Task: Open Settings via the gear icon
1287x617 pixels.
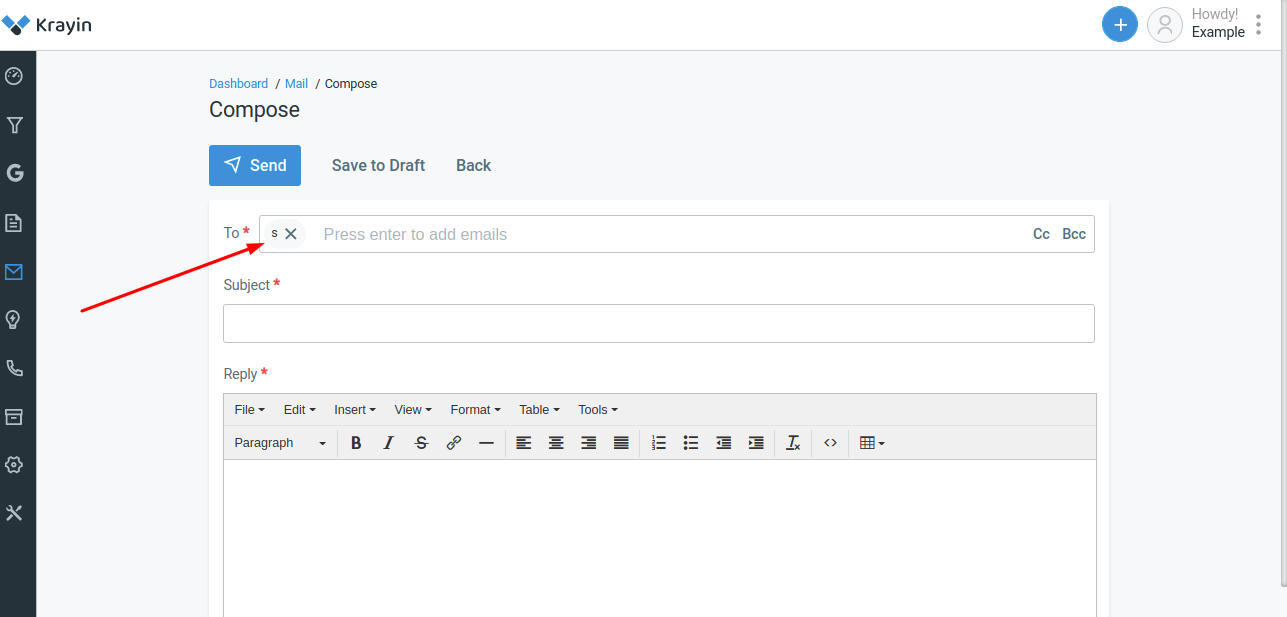Action: click(16, 464)
